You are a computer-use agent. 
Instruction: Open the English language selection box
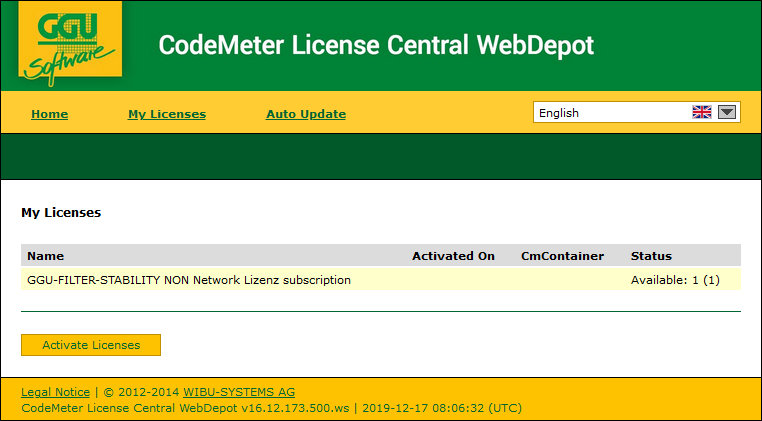pos(610,113)
